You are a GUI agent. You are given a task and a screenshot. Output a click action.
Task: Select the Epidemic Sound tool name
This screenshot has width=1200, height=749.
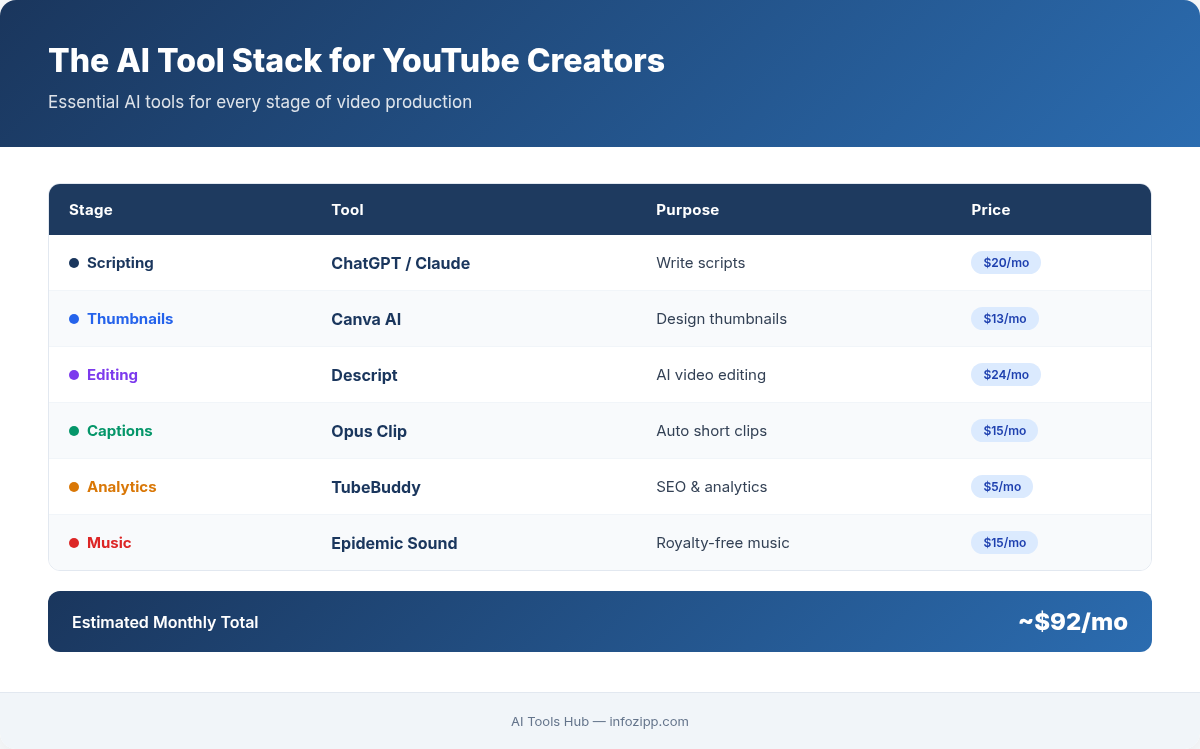394,542
